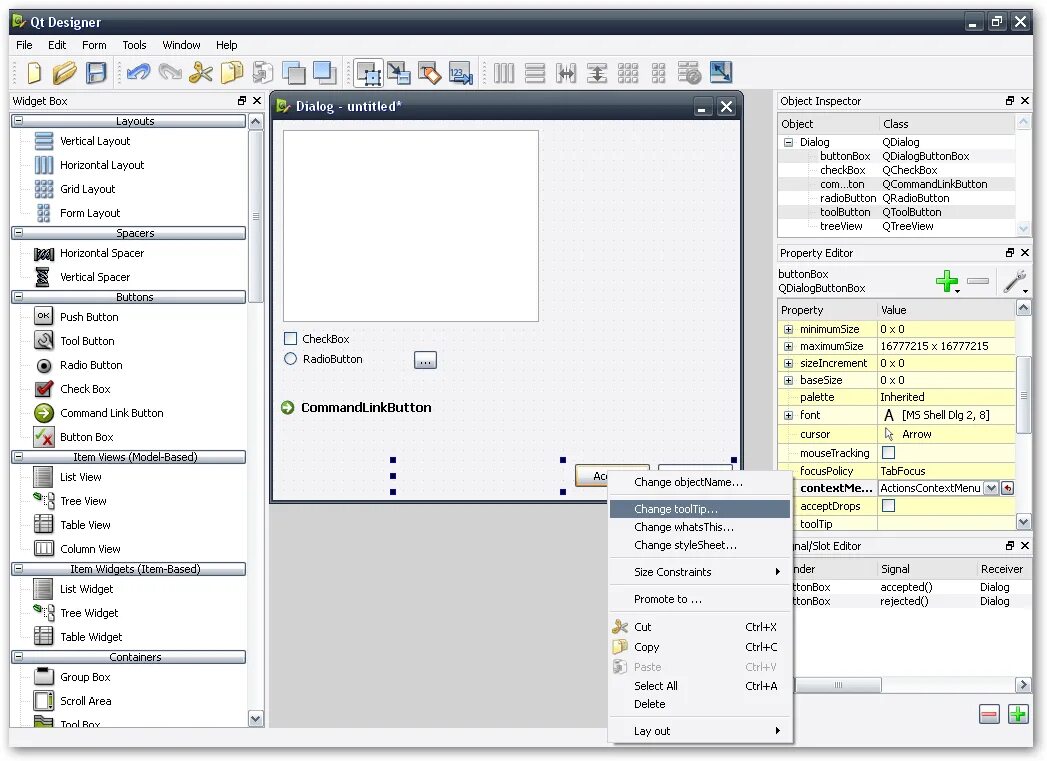1047x761 pixels.
Task: Choose Change toolTip… from context menu
Action: pyautogui.click(x=700, y=509)
